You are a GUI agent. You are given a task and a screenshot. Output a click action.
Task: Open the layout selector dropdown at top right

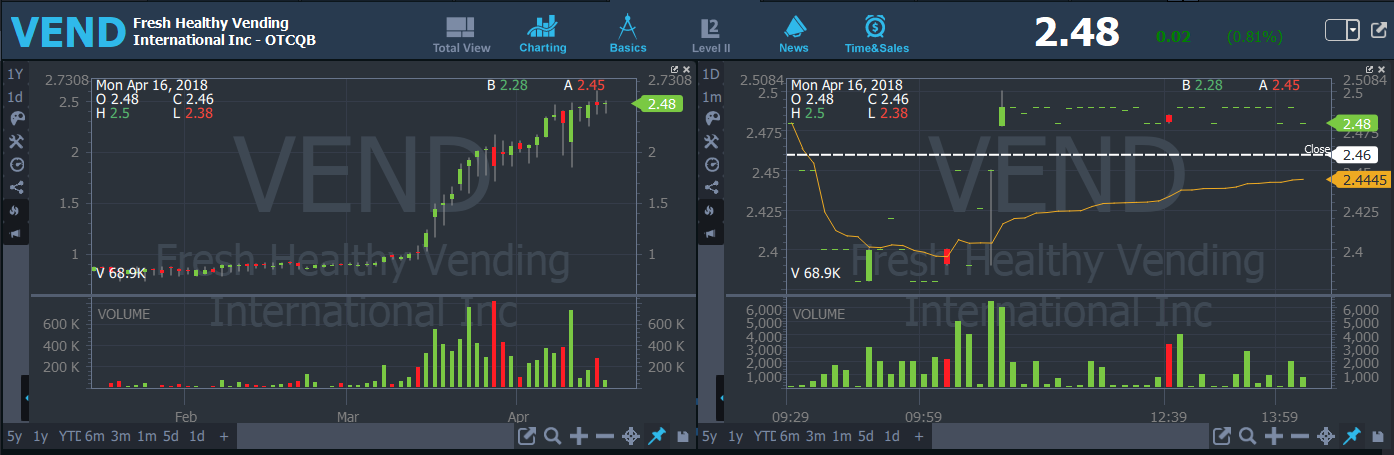1342,30
